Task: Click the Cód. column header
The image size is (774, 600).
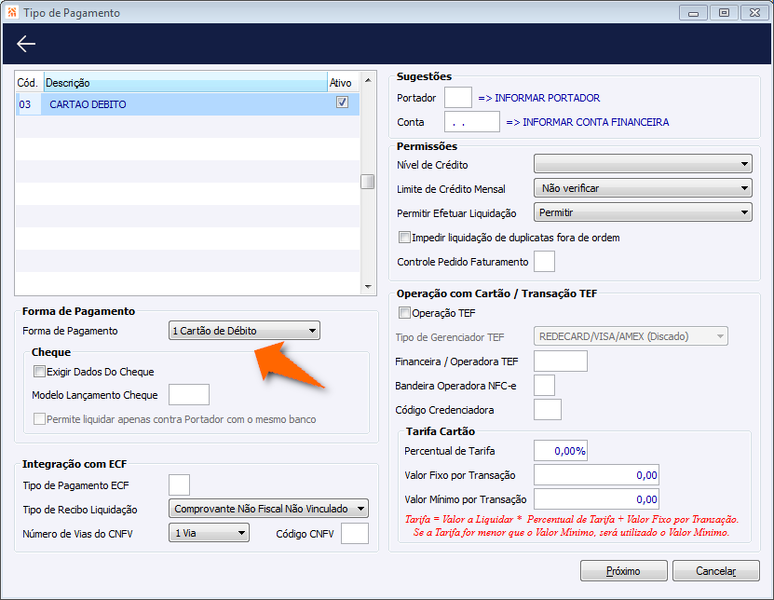Action: [x=29, y=82]
